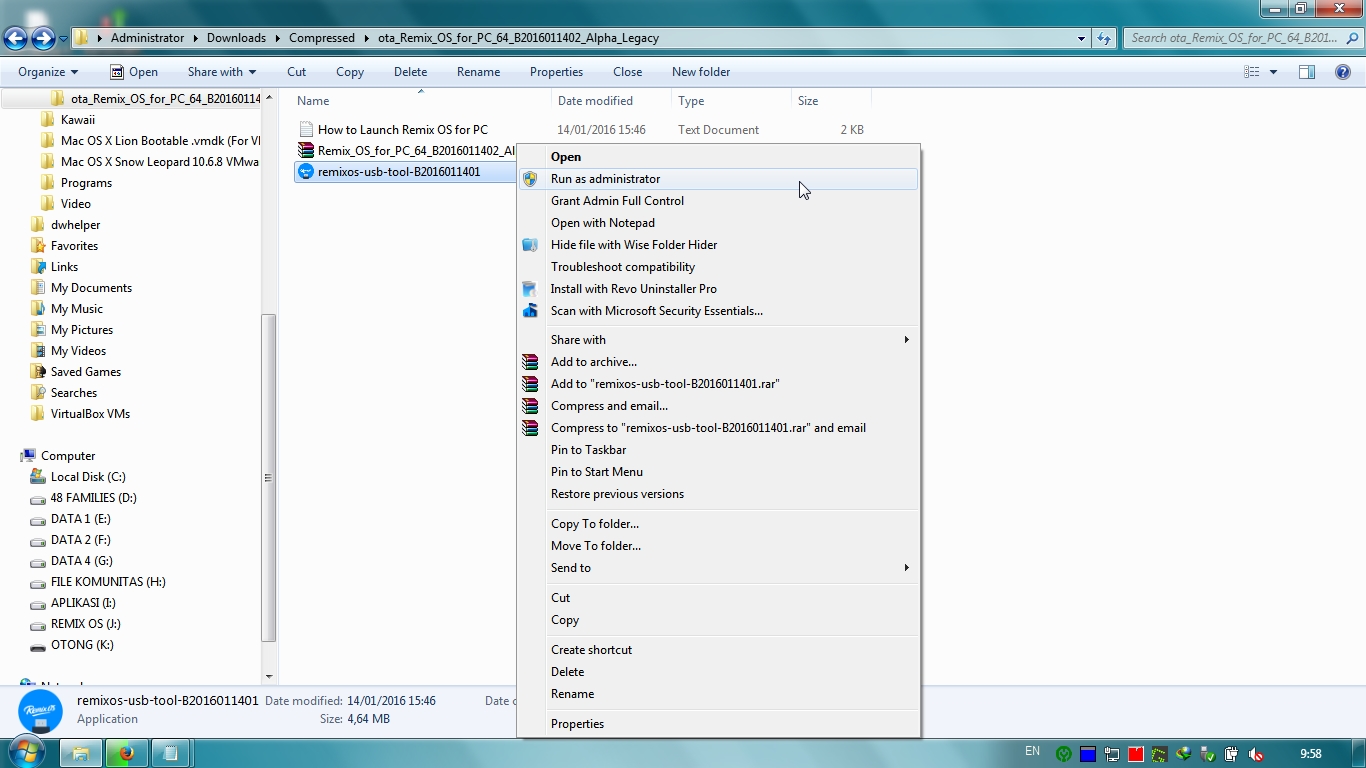The height and width of the screenshot is (768, 1366).
Task: Click the Forward navigation arrow
Action: (43, 39)
